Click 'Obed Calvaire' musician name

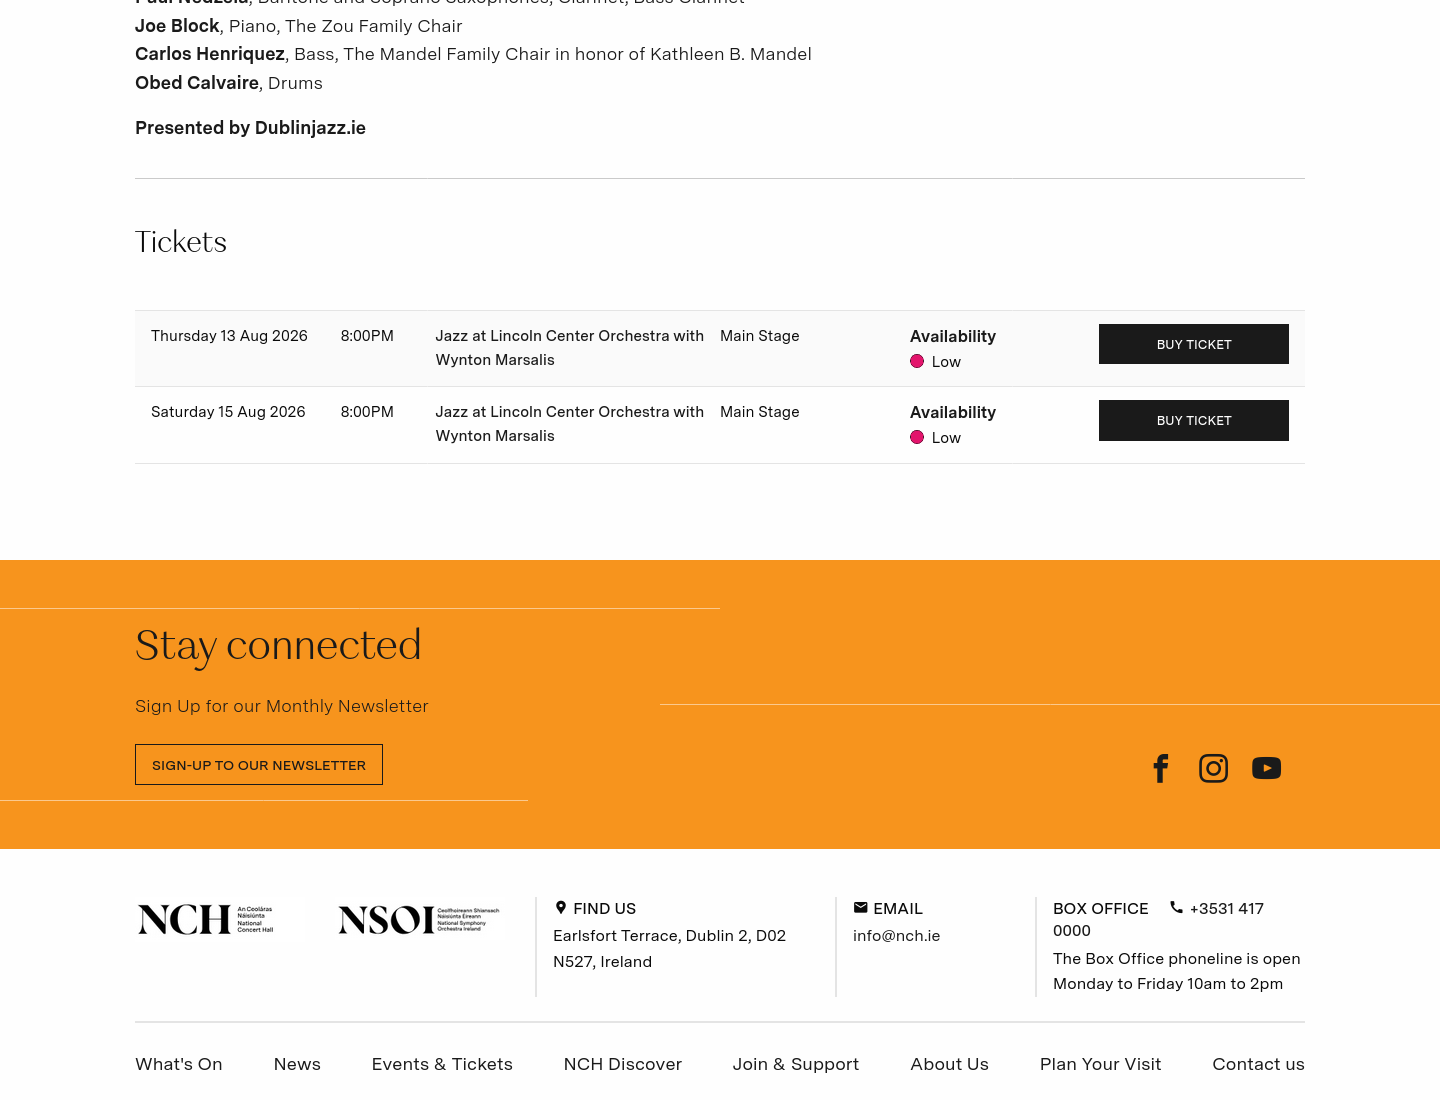point(197,83)
